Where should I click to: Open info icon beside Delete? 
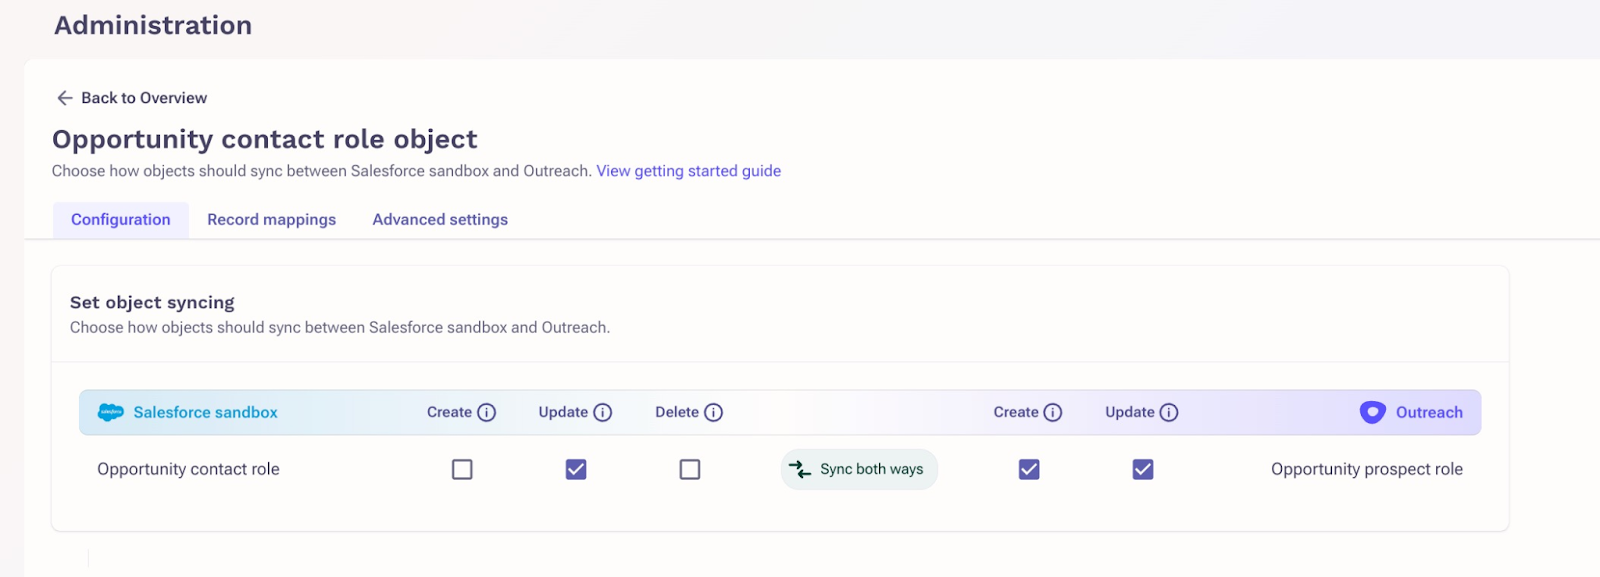click(714, 412)
